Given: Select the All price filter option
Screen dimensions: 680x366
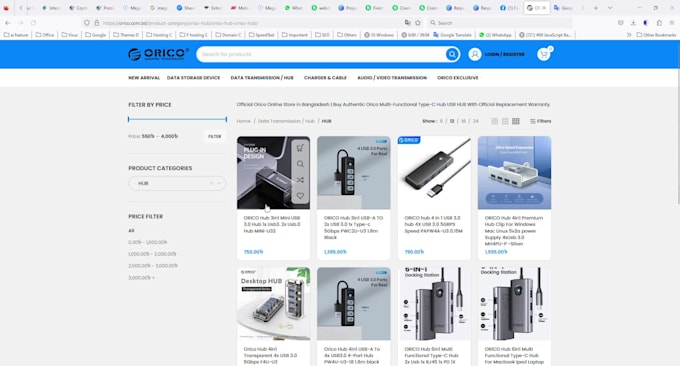Looking at the screenshot, I should [131, 231].
